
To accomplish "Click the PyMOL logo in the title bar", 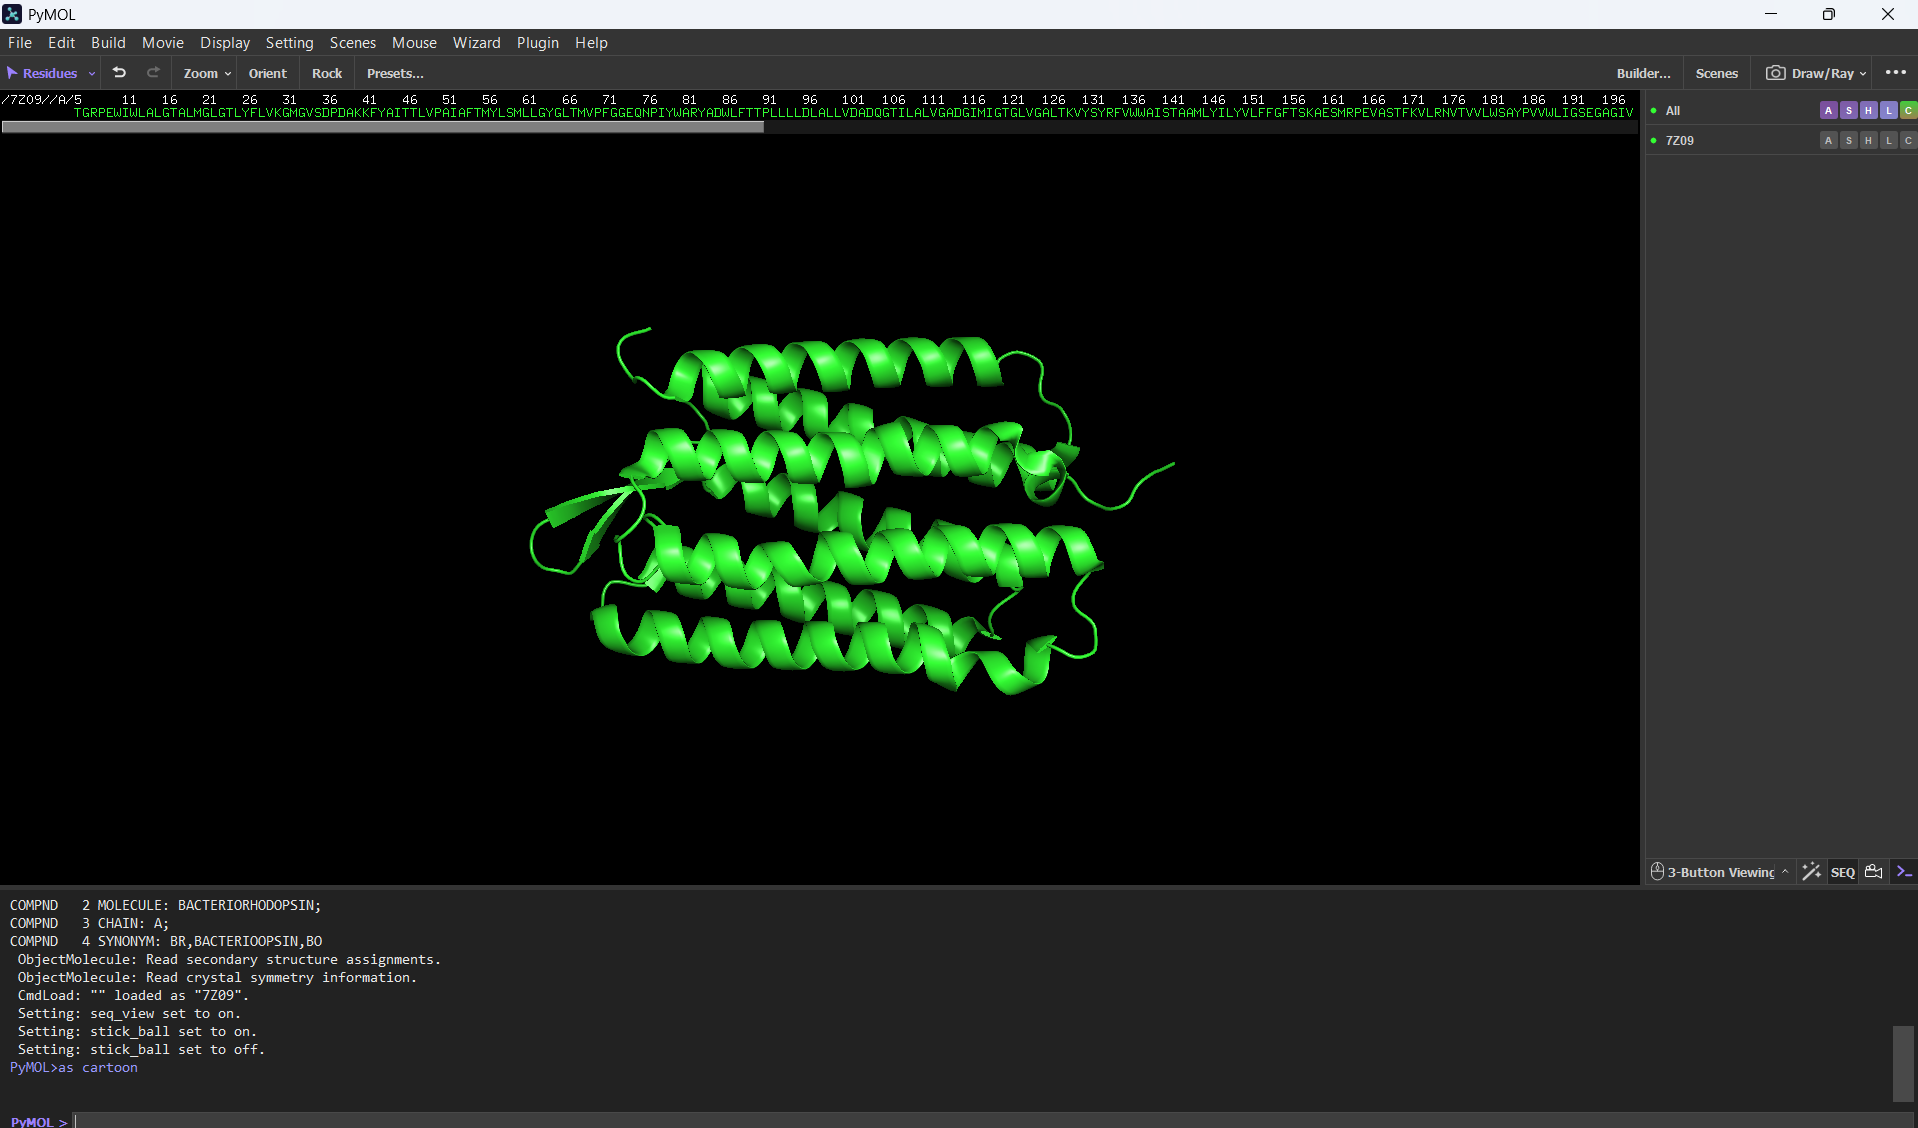I will (12, 14).
